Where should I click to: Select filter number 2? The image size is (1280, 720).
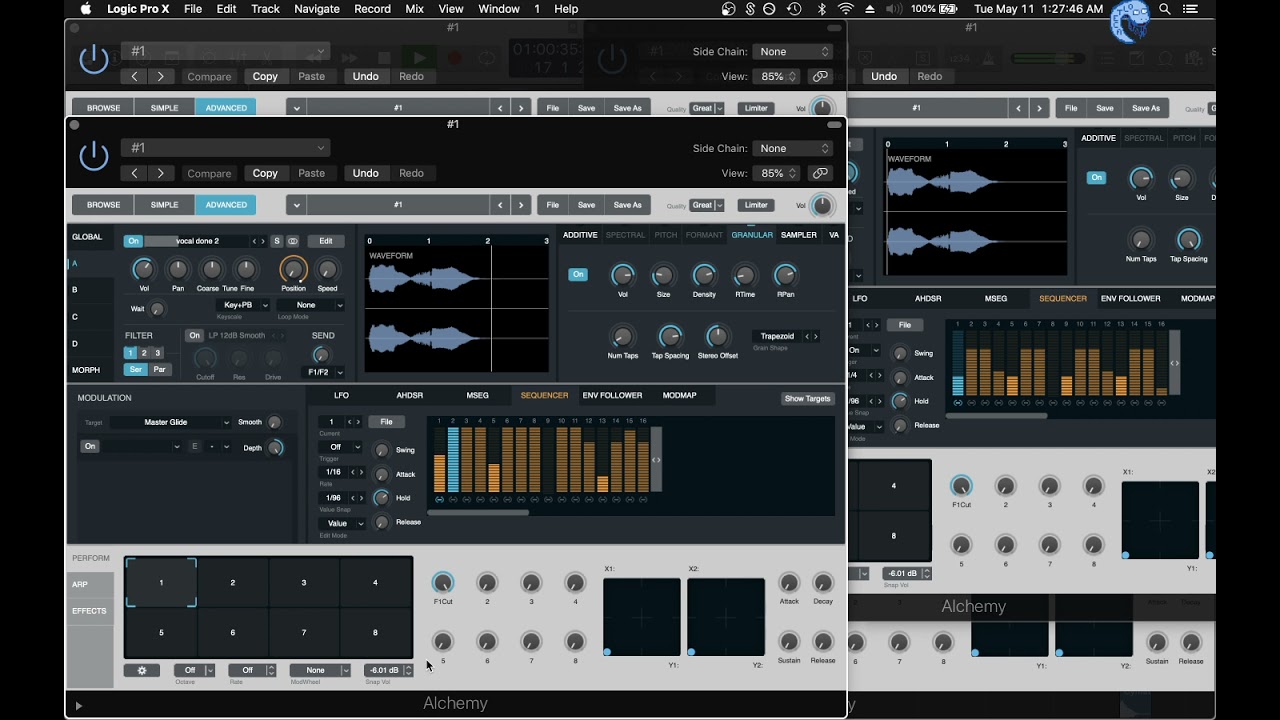(x=143, y=353)
